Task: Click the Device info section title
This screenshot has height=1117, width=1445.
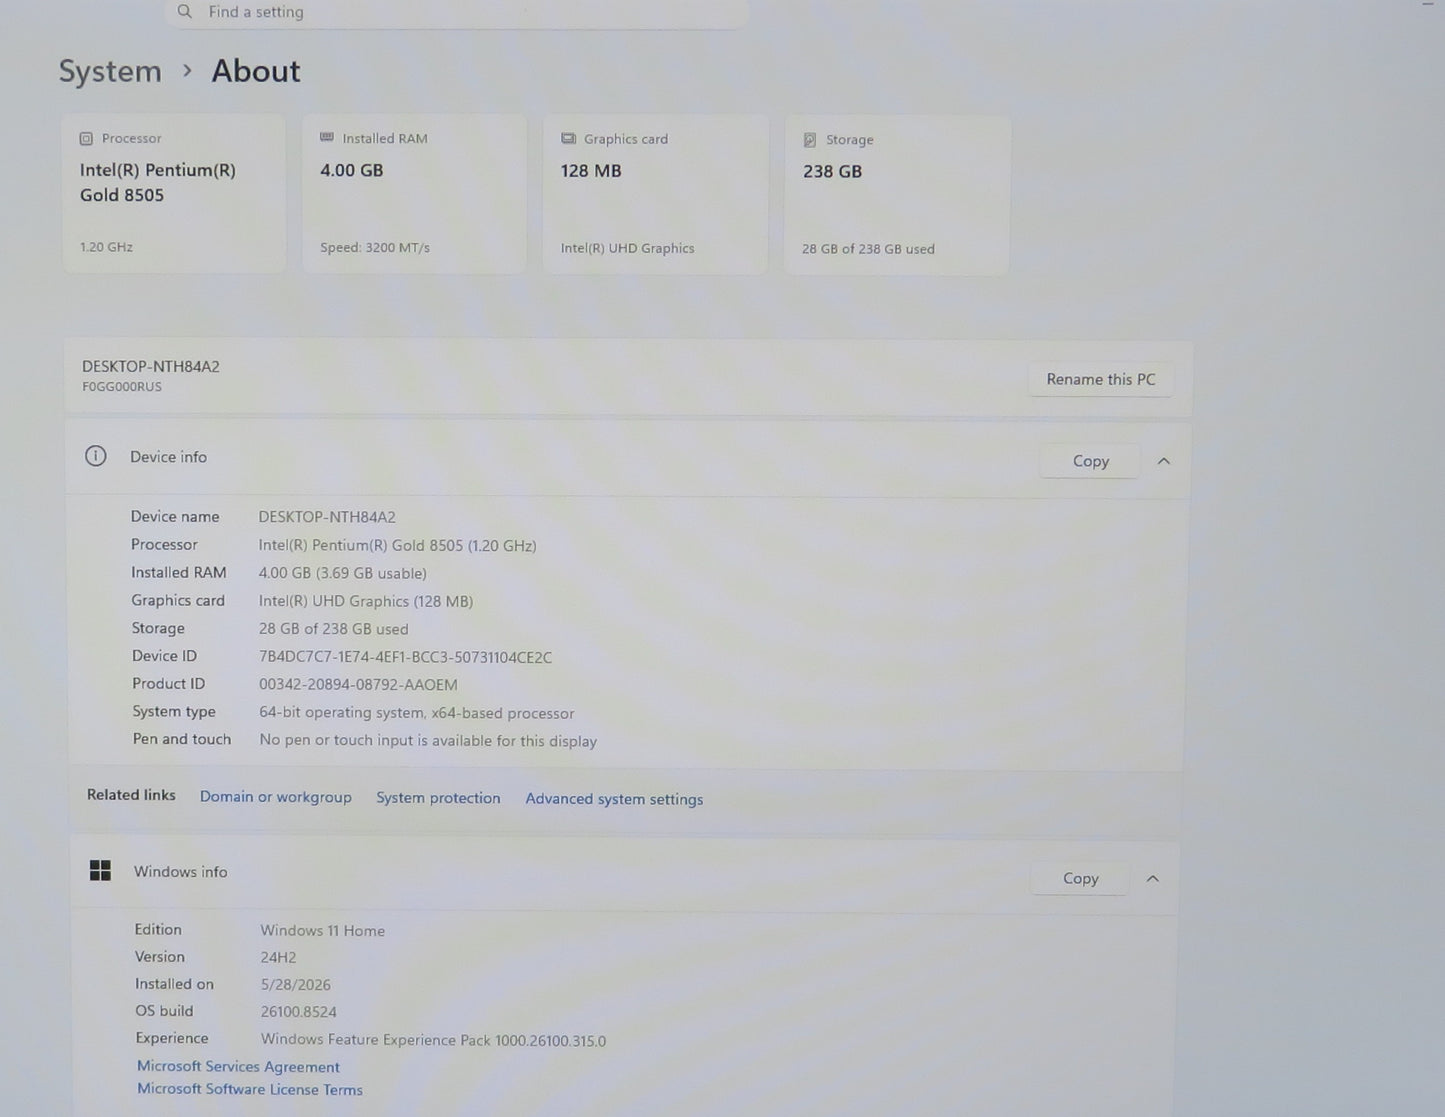Action: [169, 457]
